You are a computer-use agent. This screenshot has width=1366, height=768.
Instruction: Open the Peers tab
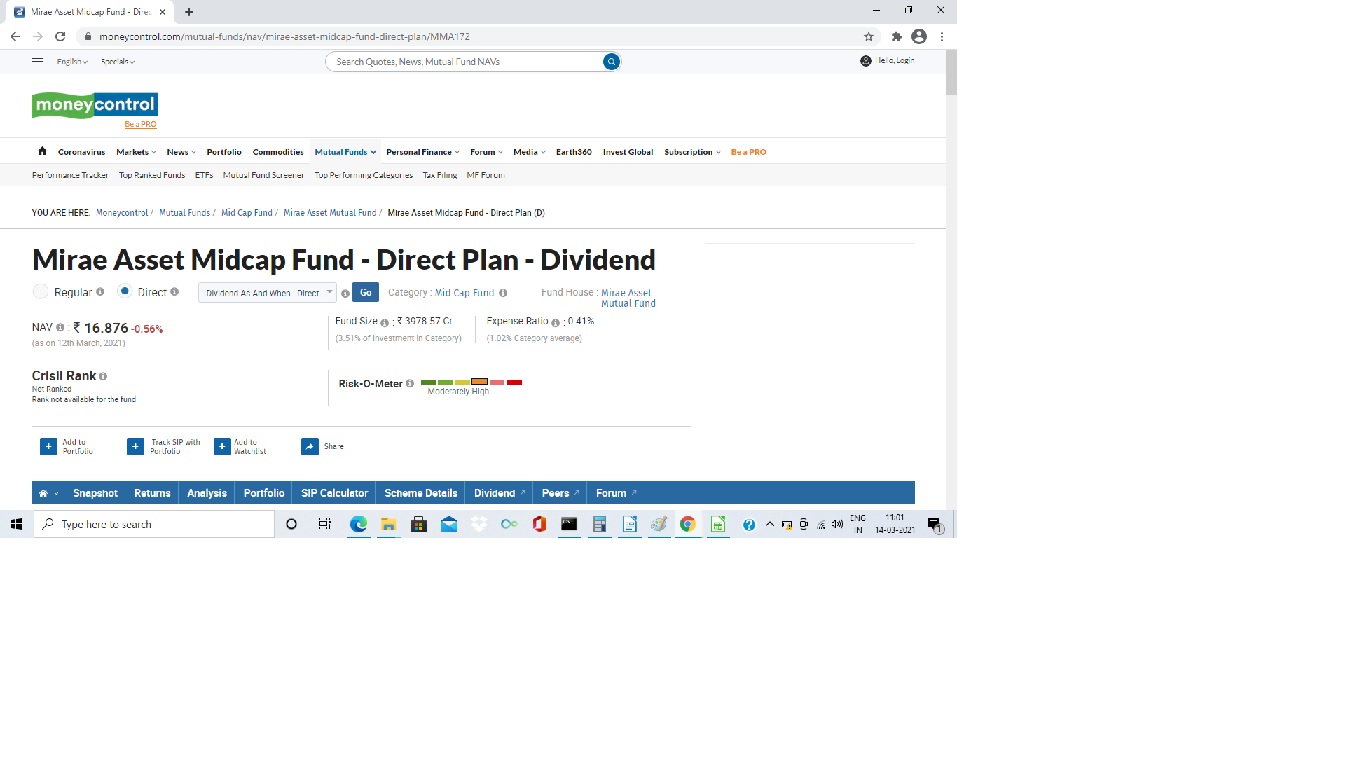coord(560,493)
